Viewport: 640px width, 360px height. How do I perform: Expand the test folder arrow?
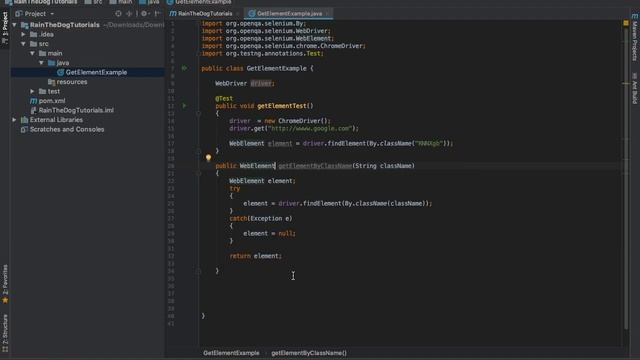[33, 91]
